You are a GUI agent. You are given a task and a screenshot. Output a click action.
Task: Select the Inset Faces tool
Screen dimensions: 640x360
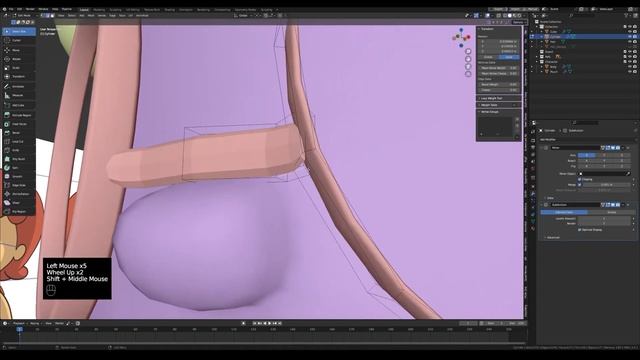click(x=19, y=124)
